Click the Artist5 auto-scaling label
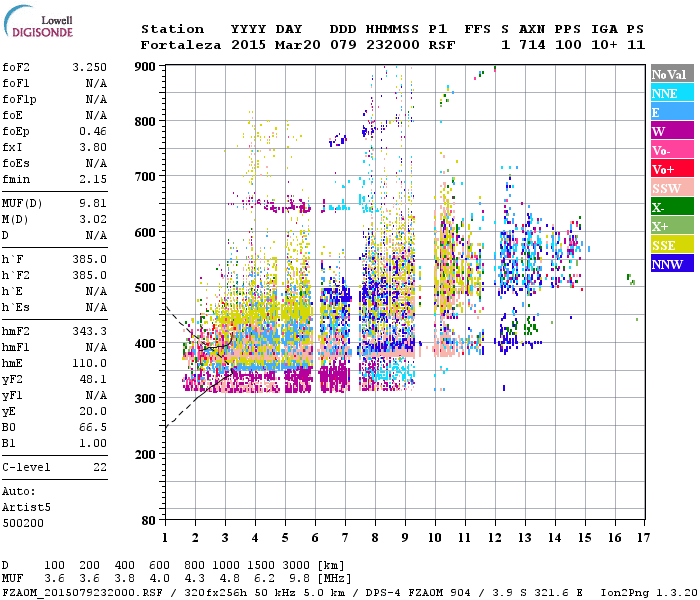 tap(26, 508)
